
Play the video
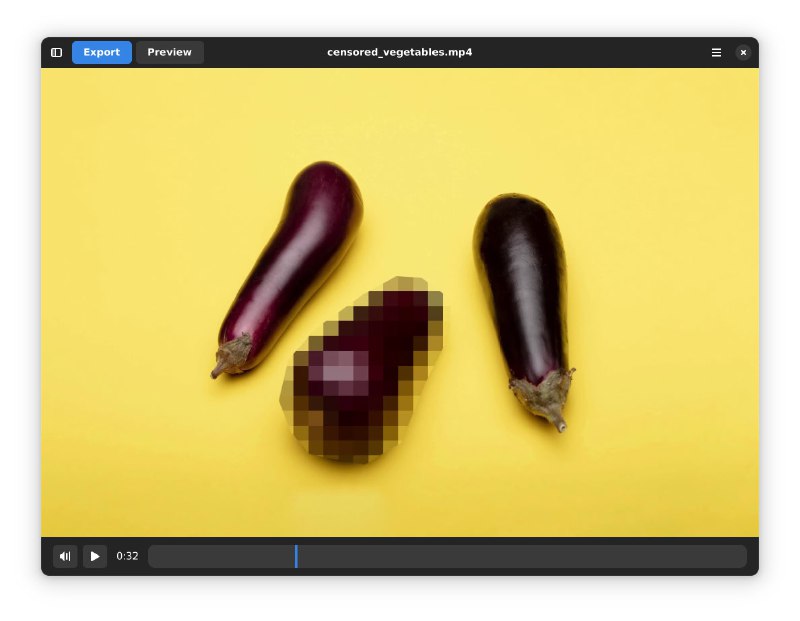point(95,556)
